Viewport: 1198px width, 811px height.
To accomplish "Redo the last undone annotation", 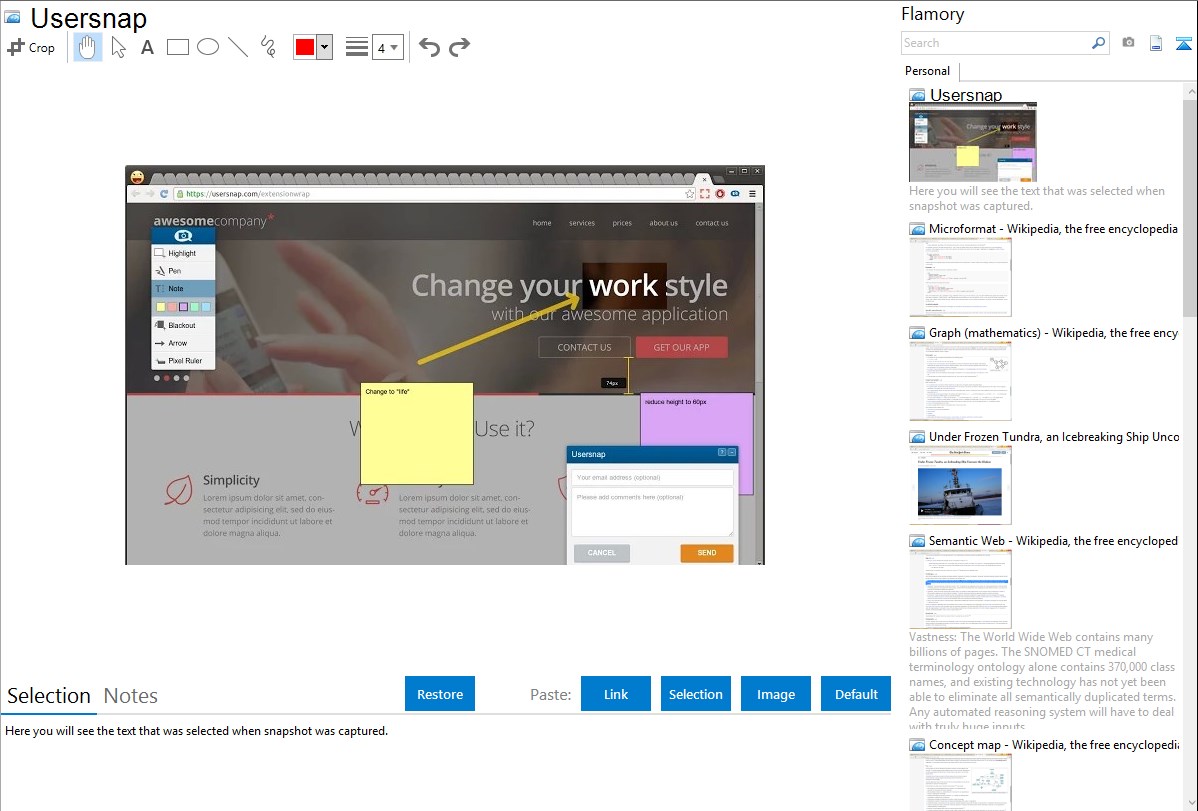I will [x=459, y=47].
